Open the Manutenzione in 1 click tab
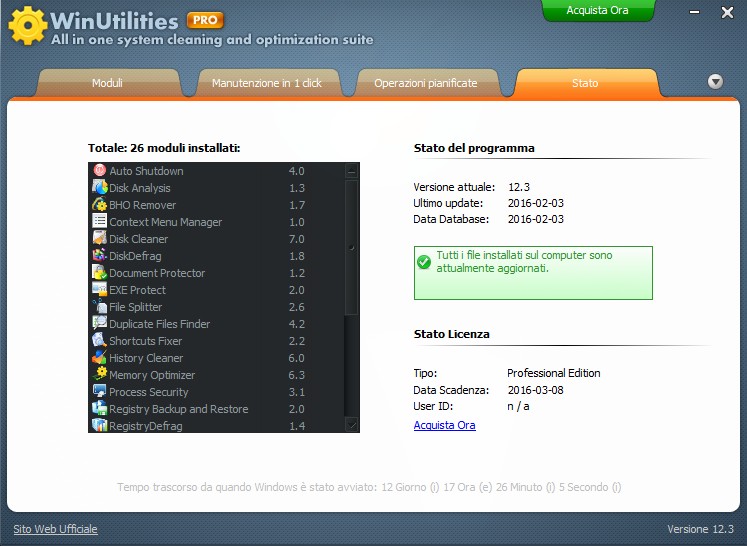This screenshot has height=546, width=747. (267, 83)
